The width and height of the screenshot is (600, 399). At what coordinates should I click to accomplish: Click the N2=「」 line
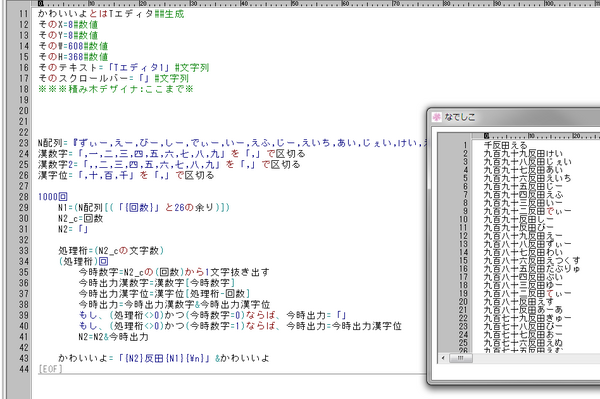tap(73, 229)
